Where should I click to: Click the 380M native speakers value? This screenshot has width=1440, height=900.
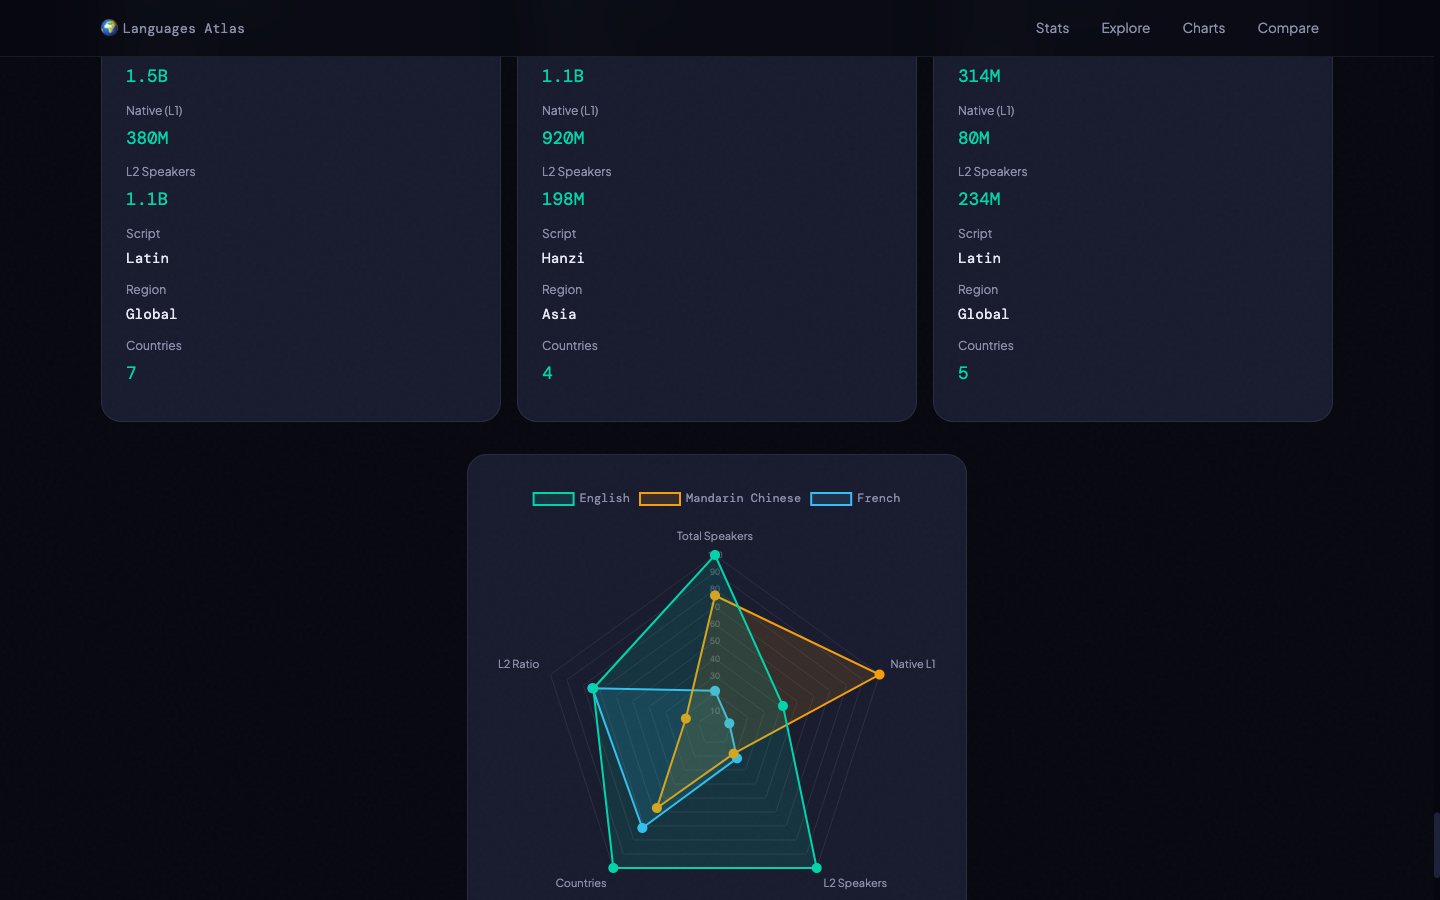point(147,138)
